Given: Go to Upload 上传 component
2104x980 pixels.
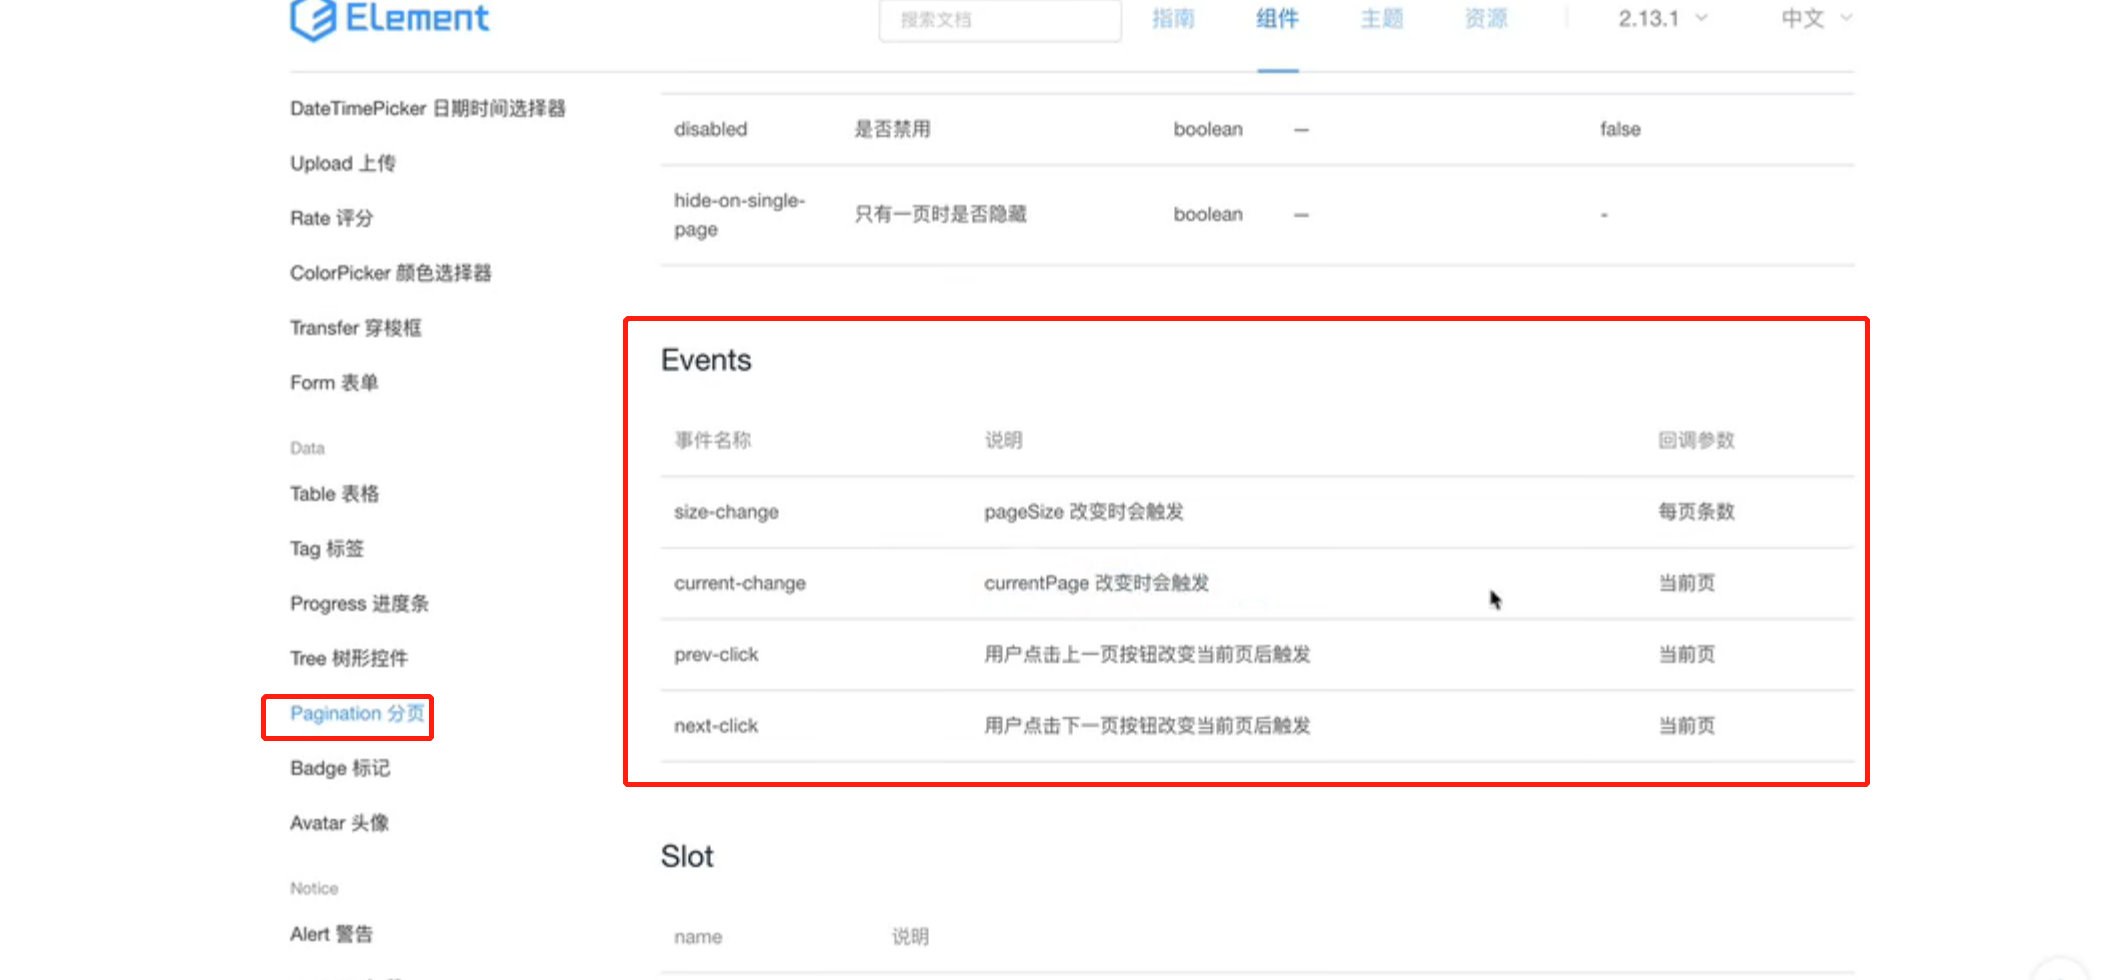Looking at the screenshot, I should coord(343,163).
